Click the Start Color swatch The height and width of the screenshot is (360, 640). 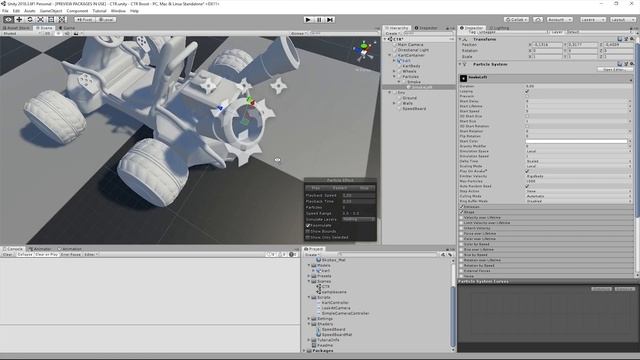point(576,141)
